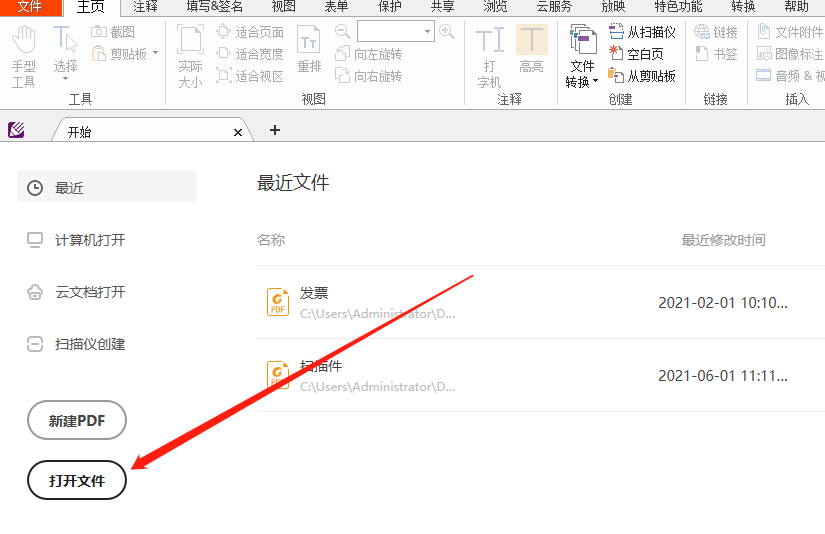This screenshot has height=534, width=825.
Task: Click the purple app logo icon
Action: pyautogui.click(x=16, y=129)
